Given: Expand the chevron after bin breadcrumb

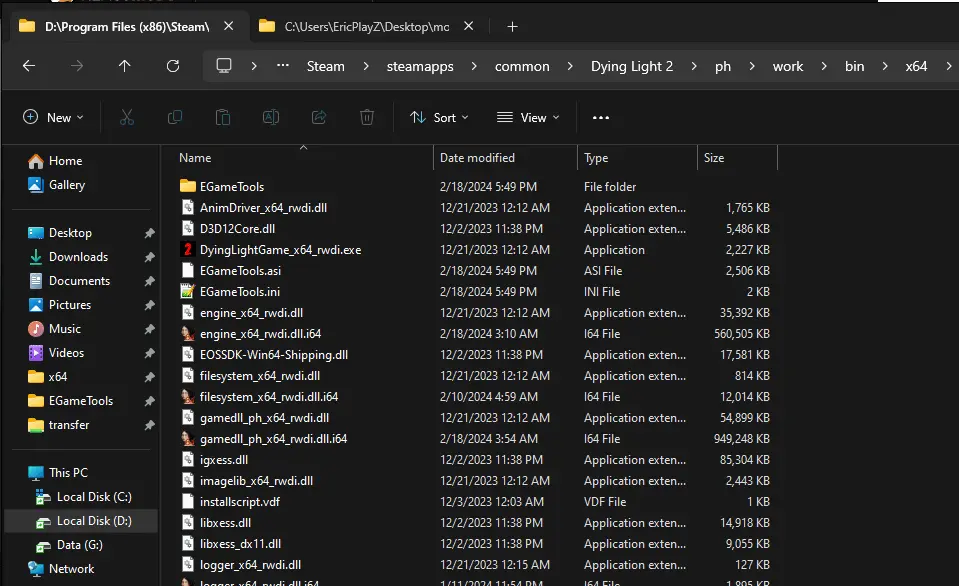Looking at the screenshot, I should click(x=885, y=66).
